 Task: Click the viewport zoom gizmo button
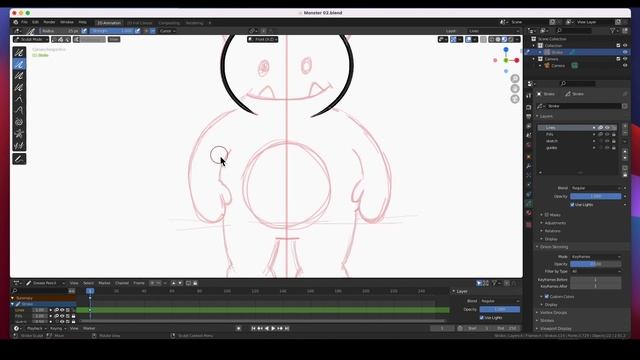coord(515,78)
